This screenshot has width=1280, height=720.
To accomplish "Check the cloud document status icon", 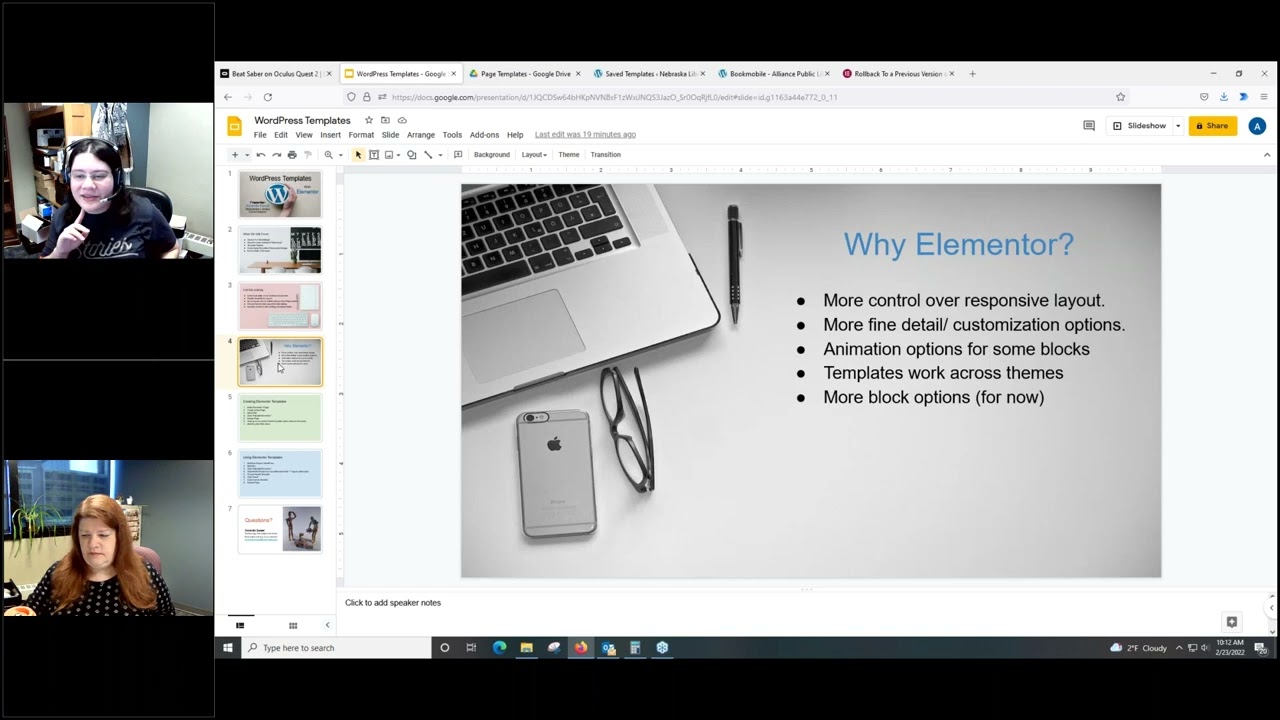I will pyautogui.click(x=402, y=120).
